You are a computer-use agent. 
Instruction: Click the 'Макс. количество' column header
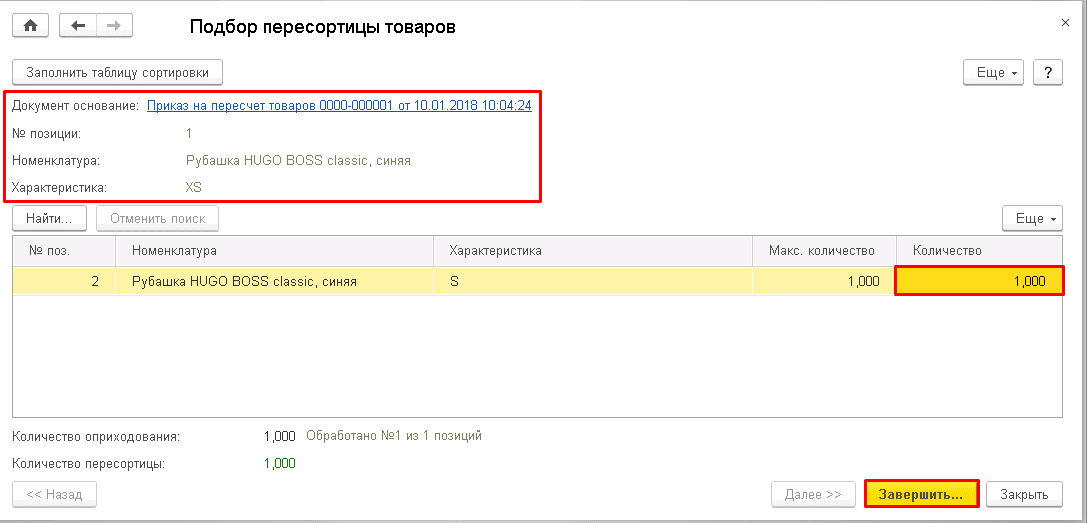coord(821,251)
